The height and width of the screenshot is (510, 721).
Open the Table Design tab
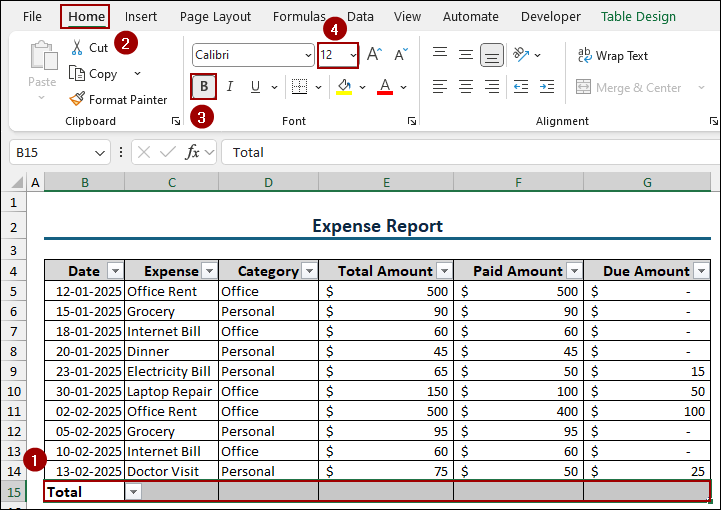coord(638,17)
